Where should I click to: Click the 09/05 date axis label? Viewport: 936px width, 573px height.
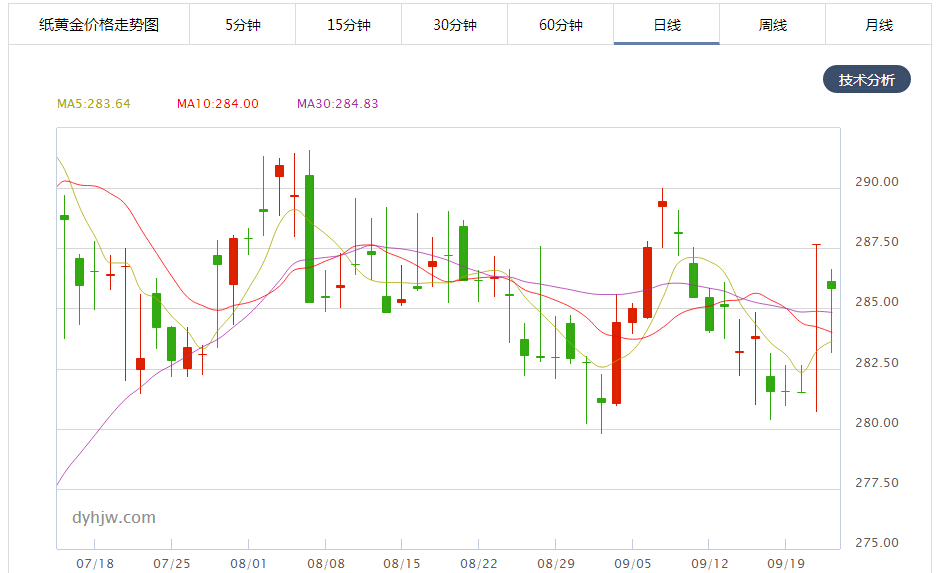[x=633, y=563]
